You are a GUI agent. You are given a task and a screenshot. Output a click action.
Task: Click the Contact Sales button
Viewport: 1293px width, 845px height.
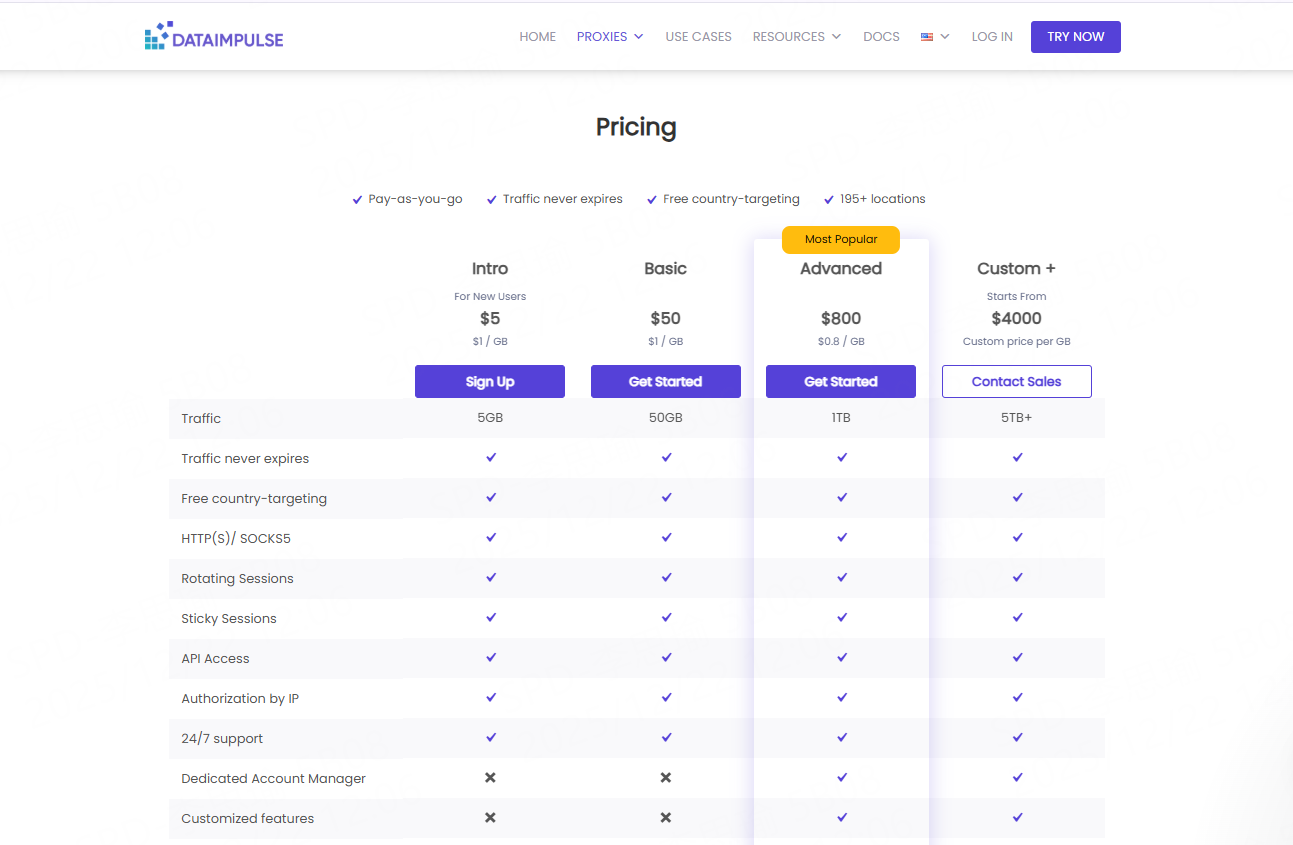1016,382
